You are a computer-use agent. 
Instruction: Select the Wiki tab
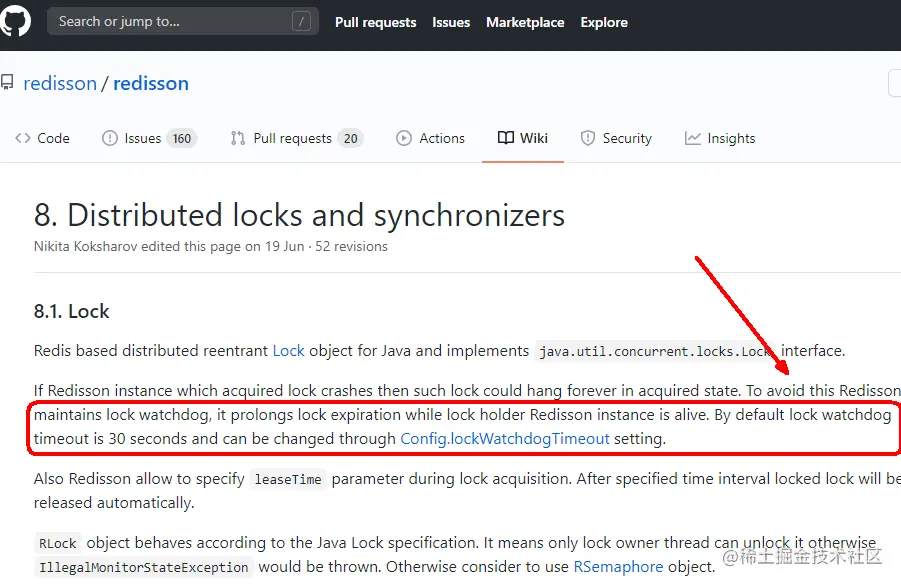(x=523, y=138)
